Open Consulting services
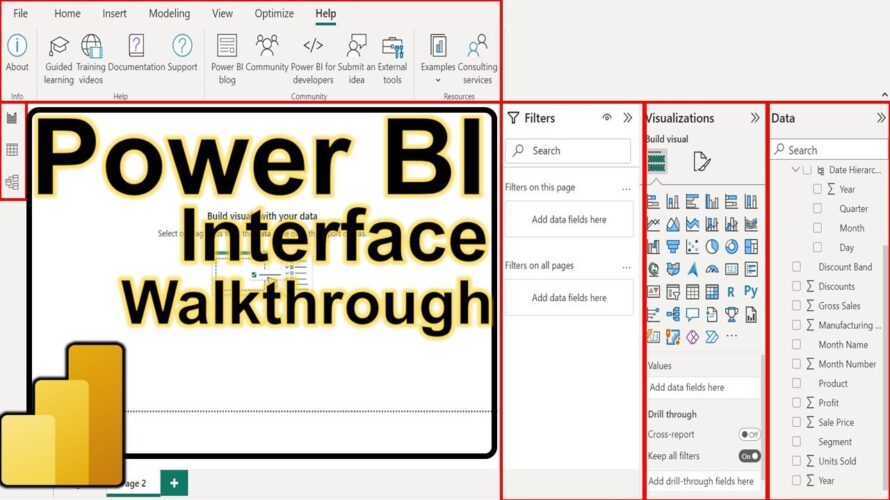The width and height of the screenshot is (890, 500). [x=477, y=60]
